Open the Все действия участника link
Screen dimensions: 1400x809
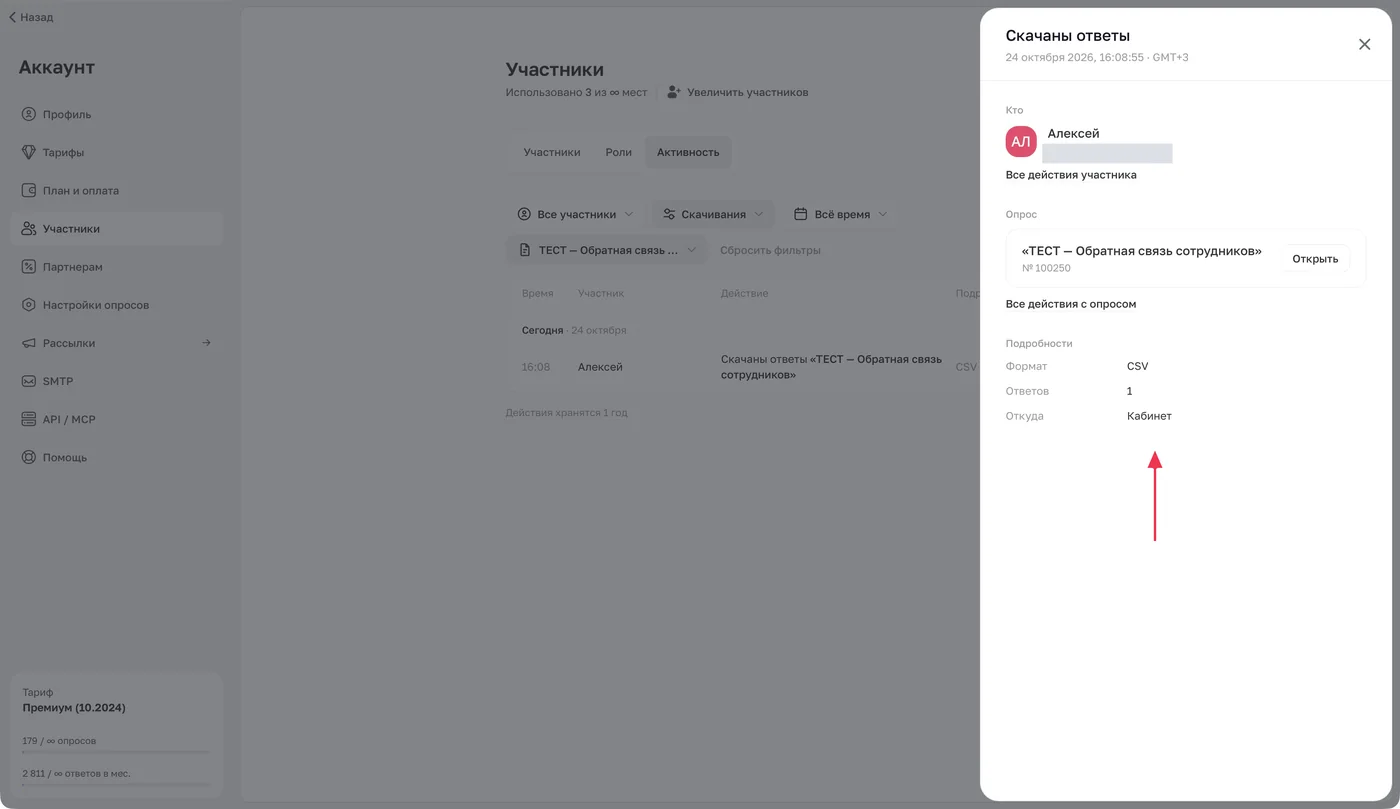(1071, 175)
